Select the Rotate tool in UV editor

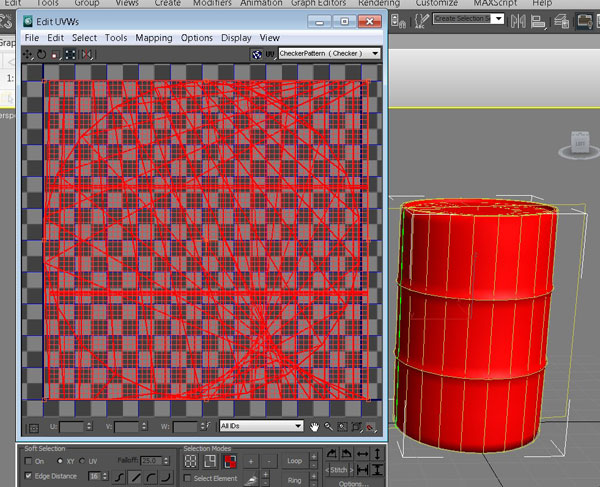pyautogui.click(x=41, y=54)
